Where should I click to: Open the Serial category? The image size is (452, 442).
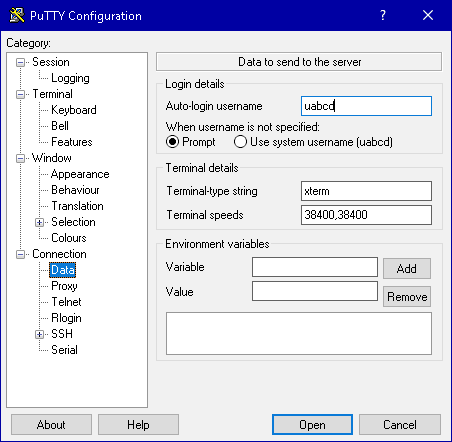click(x=64, y=350)
